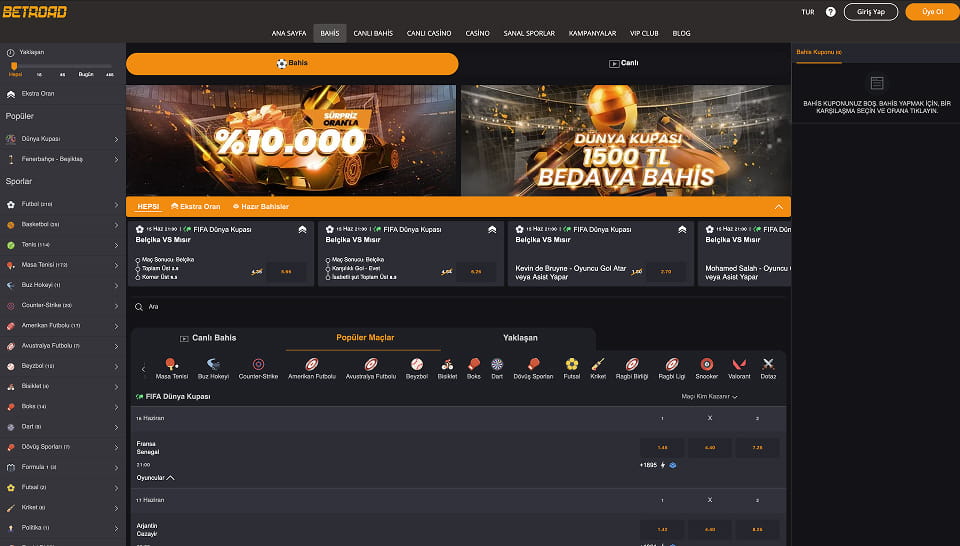Click the Üye Ol button
960x546 pixels.
point(932,12)
